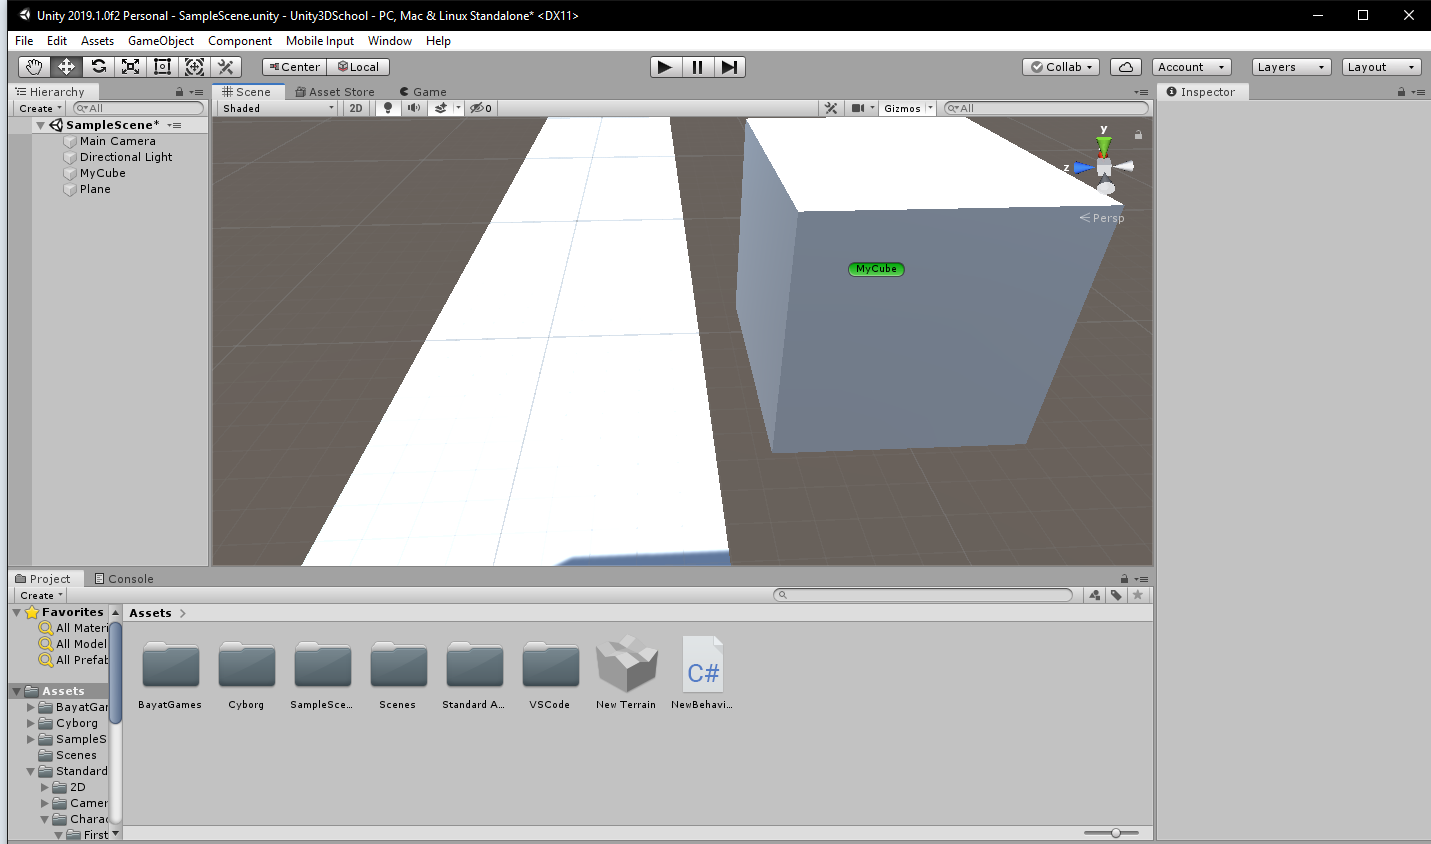Select the Move tool
Image resolution: width=1431 pixels, height=844 pixels.
pyautogui.click(x=66, y=67)
